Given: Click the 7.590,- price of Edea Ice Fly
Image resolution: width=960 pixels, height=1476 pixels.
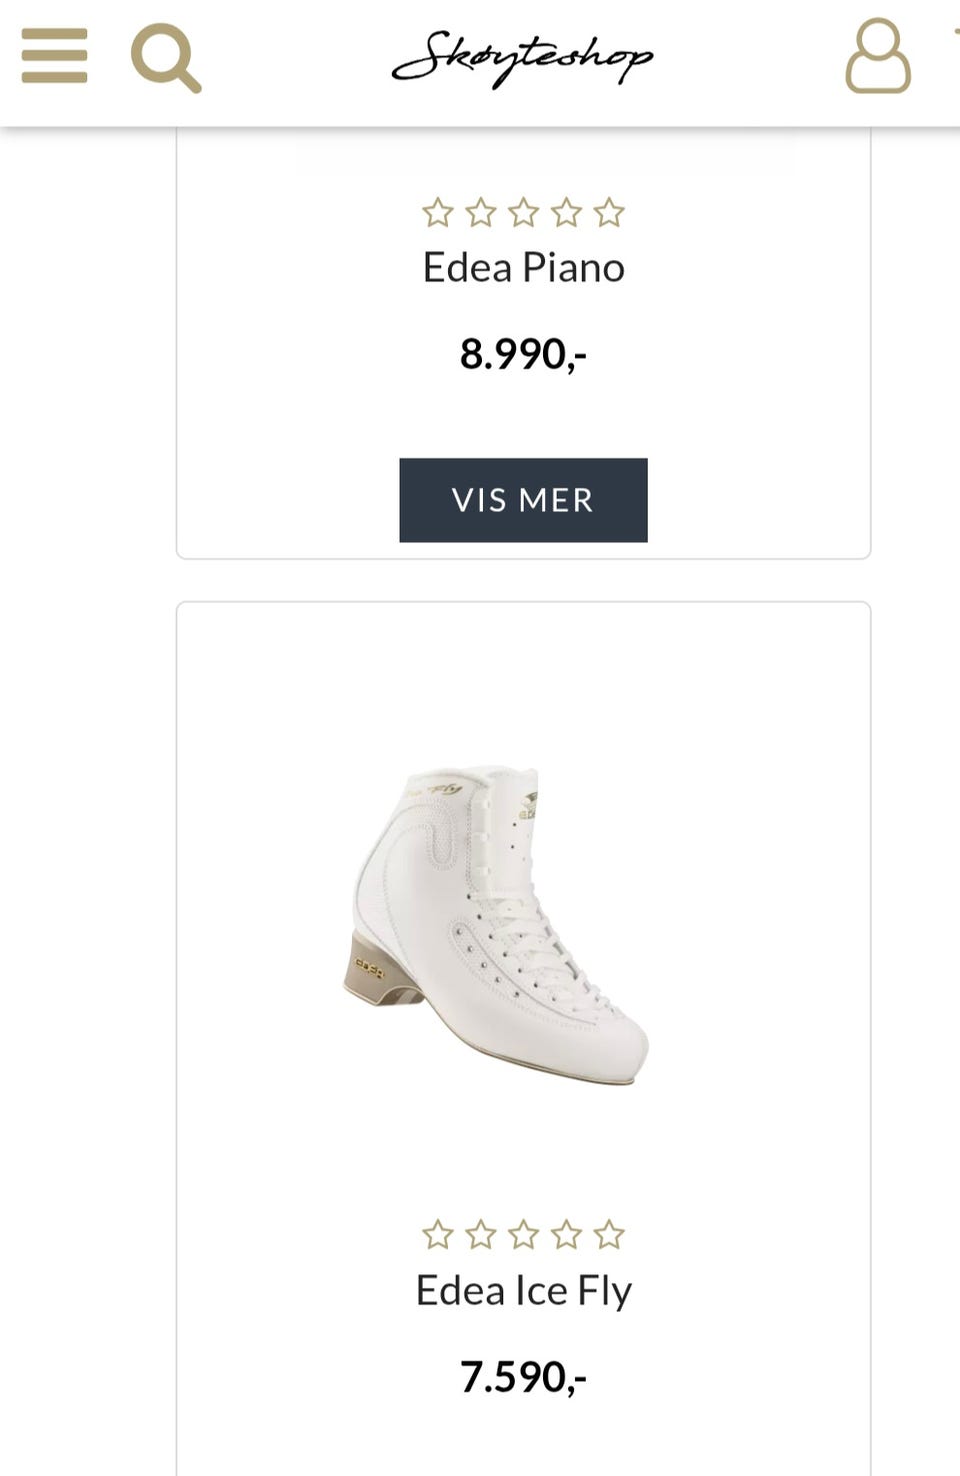Looking at the screenshot, I should tap(523, 1377).
